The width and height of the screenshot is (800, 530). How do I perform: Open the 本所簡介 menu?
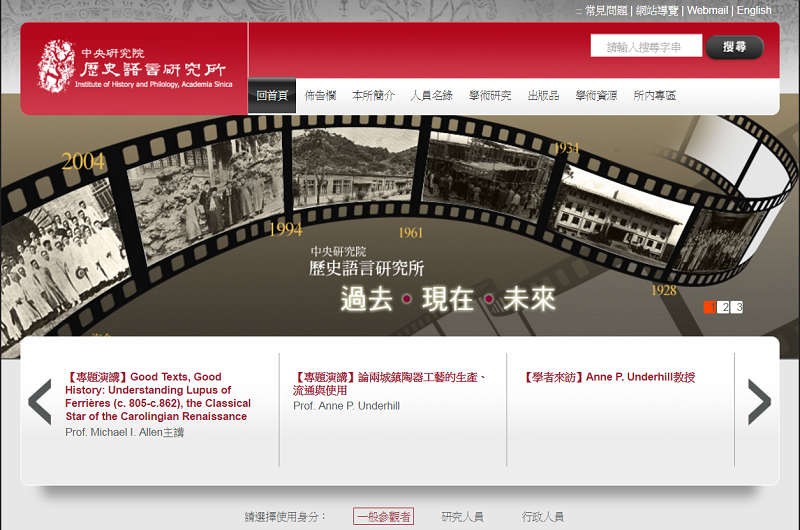(x=373, y=96)
